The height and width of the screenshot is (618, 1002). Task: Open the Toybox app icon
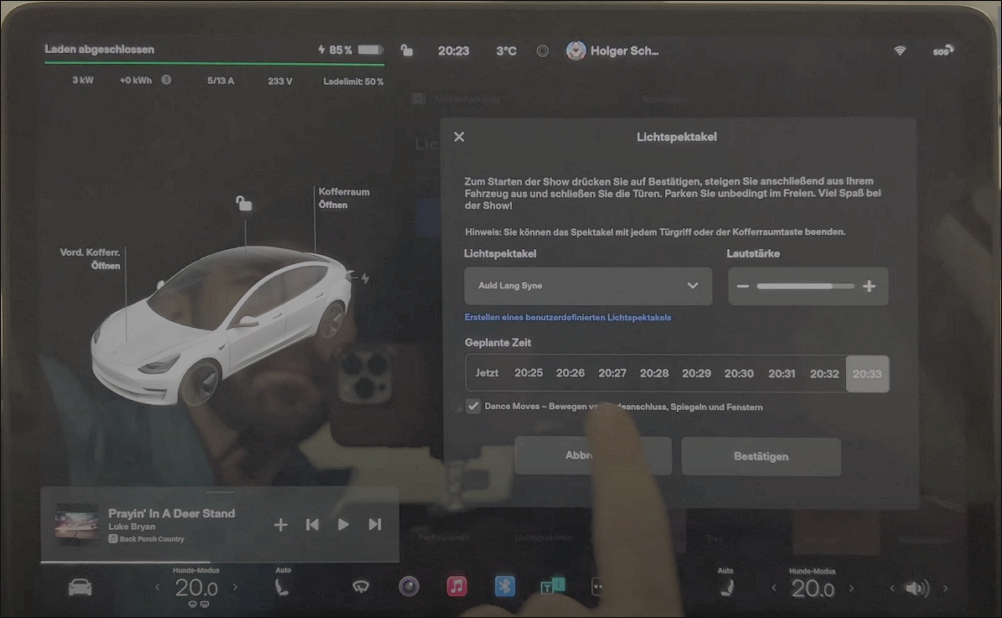click(x=552, y=586)
